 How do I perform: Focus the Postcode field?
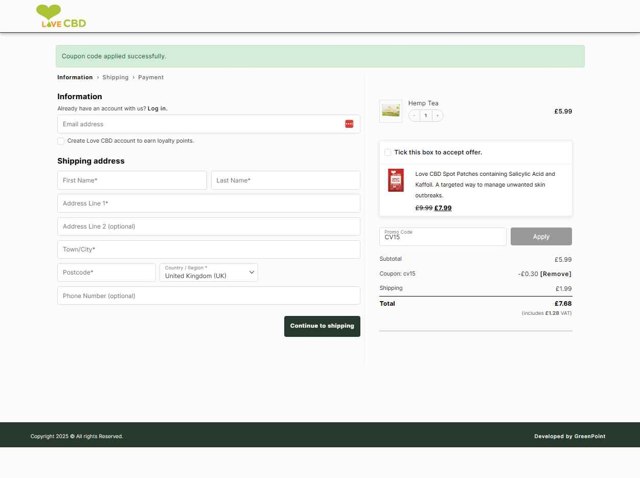point(107,272)
